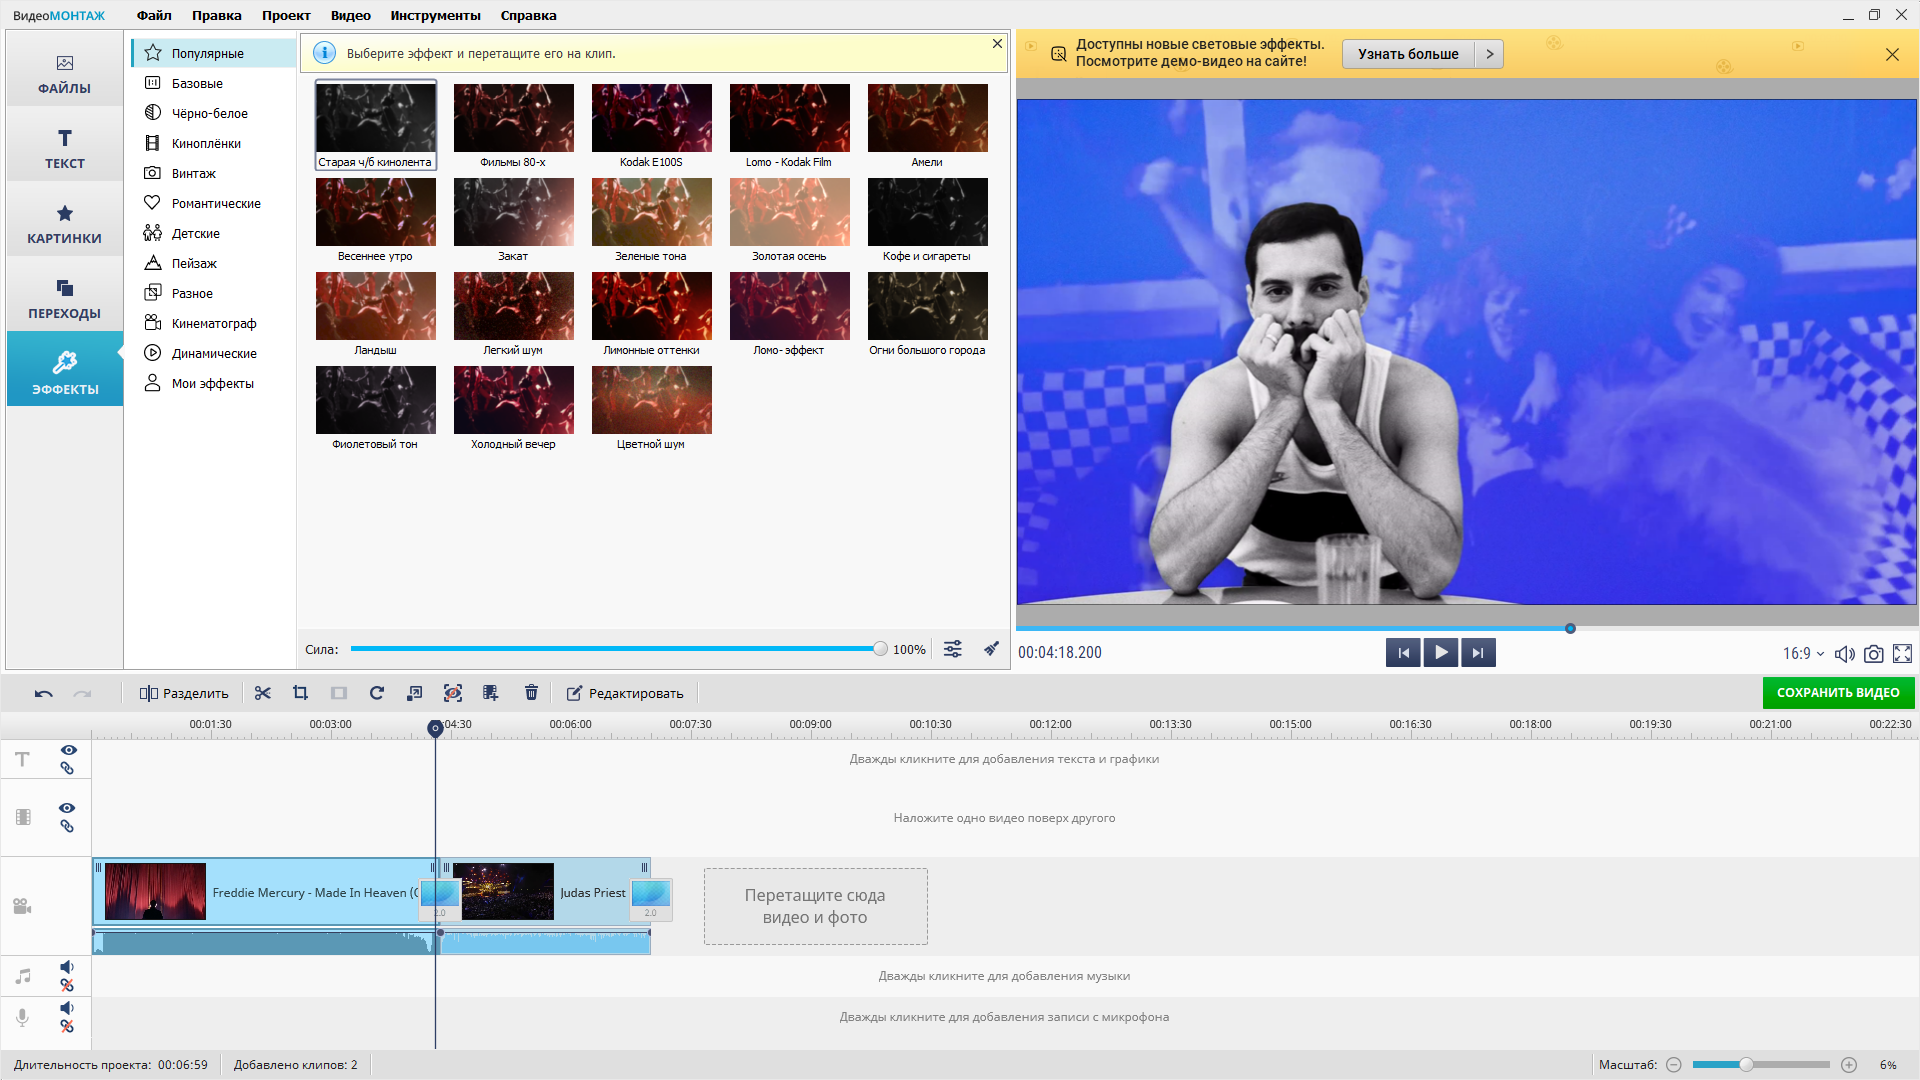Screen dimensions: 1920x1080
Task: Open the Справка menu
Action: [528, 15]
